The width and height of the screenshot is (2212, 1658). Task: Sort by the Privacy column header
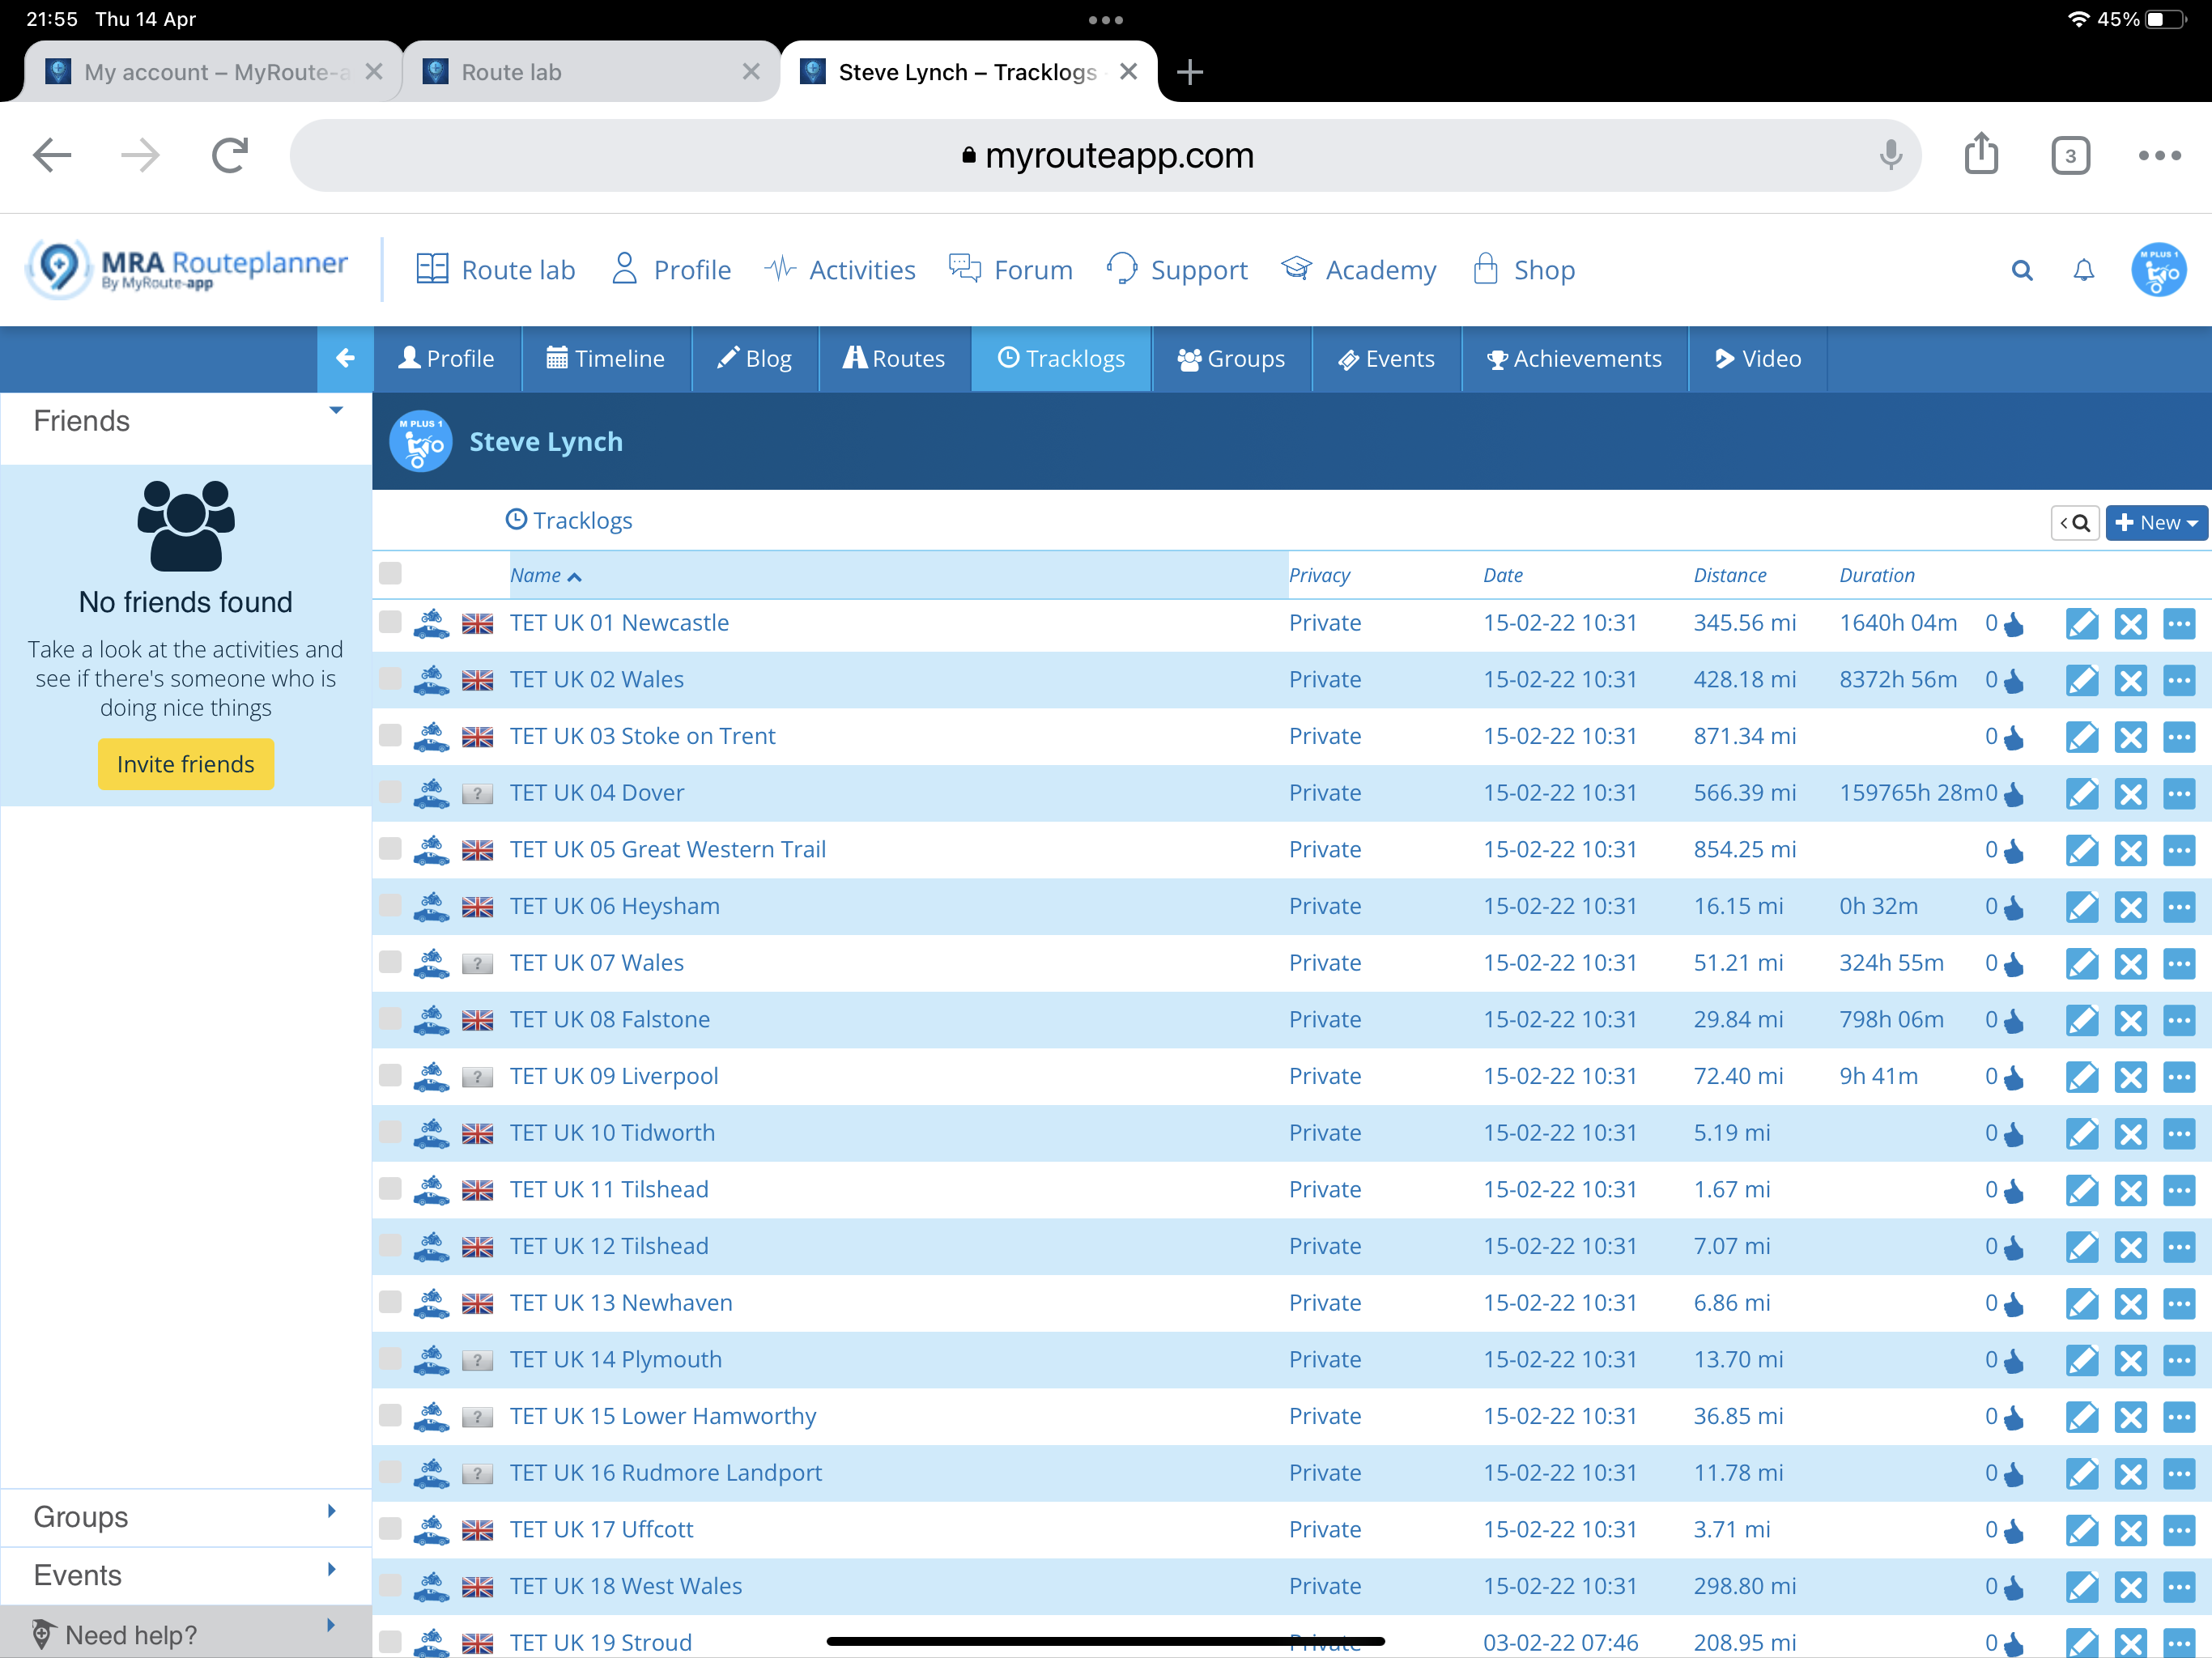point(1319,576)
